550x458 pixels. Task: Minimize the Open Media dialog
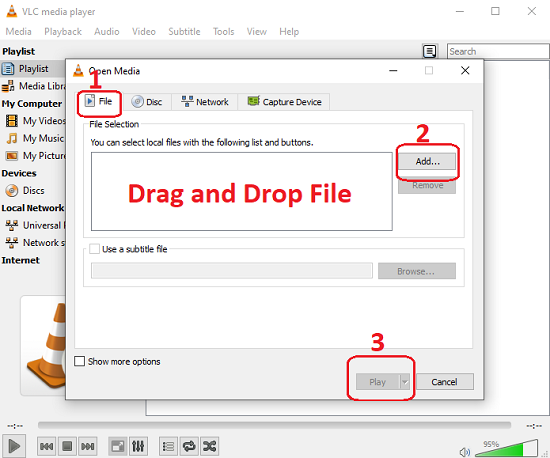393,70
